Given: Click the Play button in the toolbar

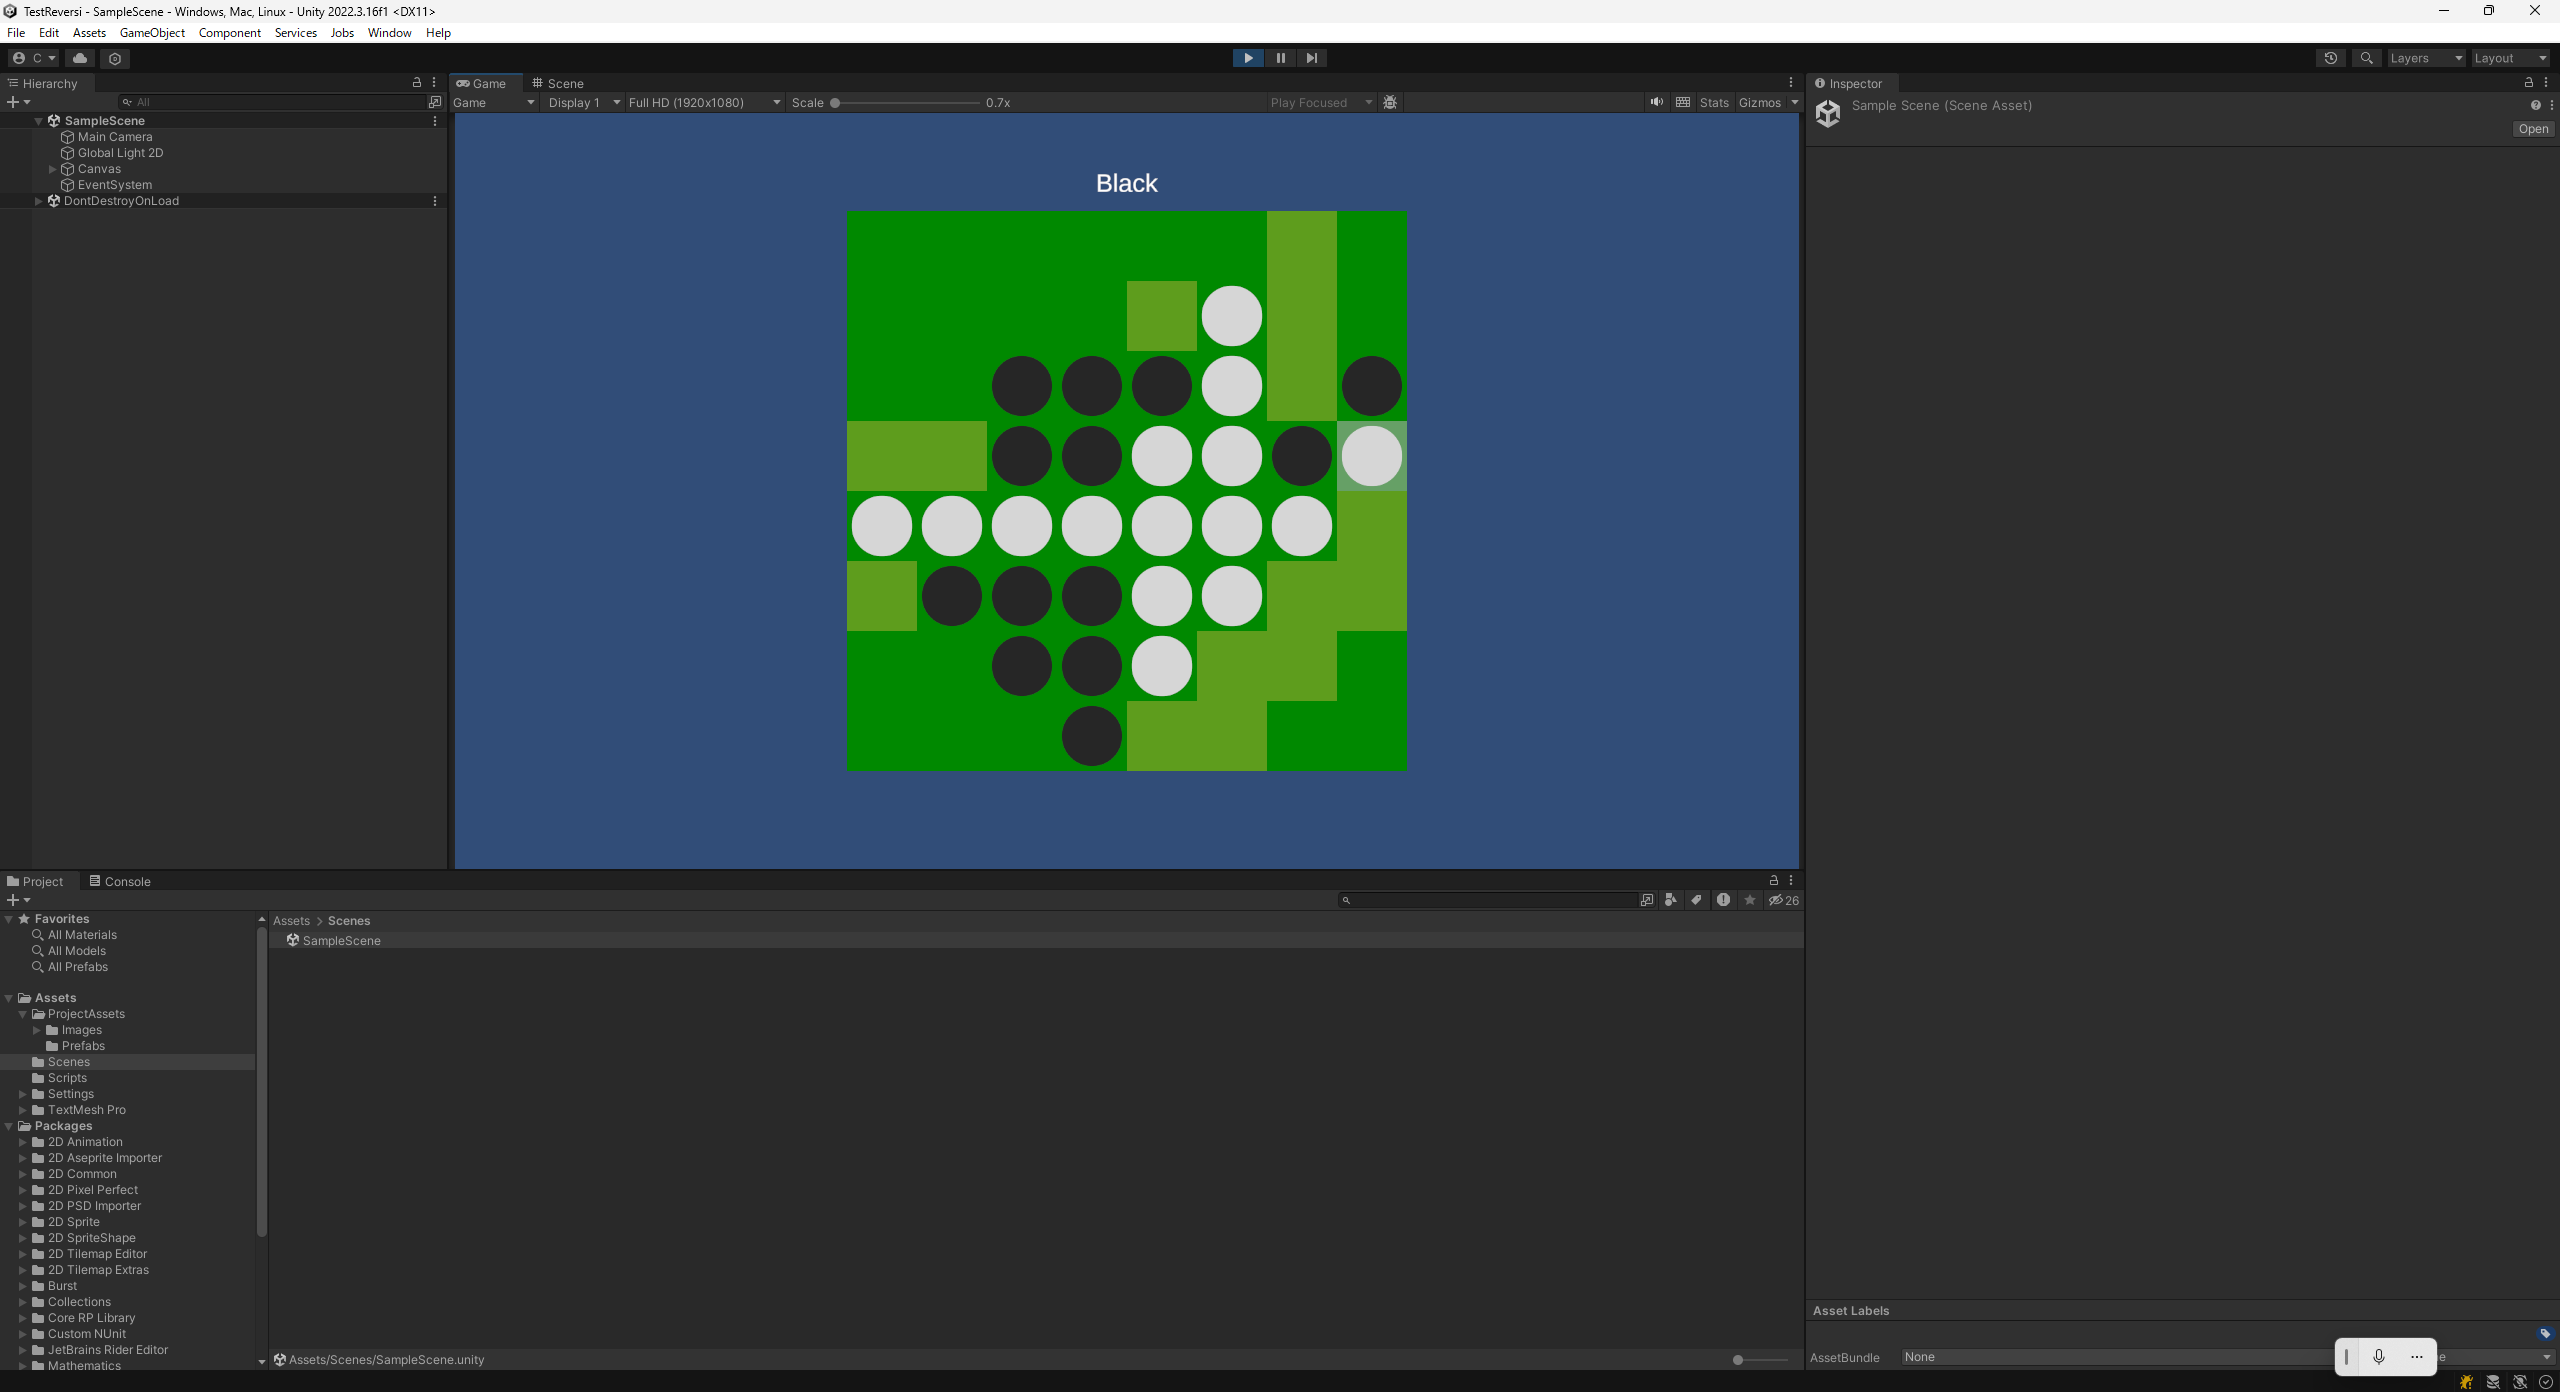Looking at the screenshot, I should 1248,58.
